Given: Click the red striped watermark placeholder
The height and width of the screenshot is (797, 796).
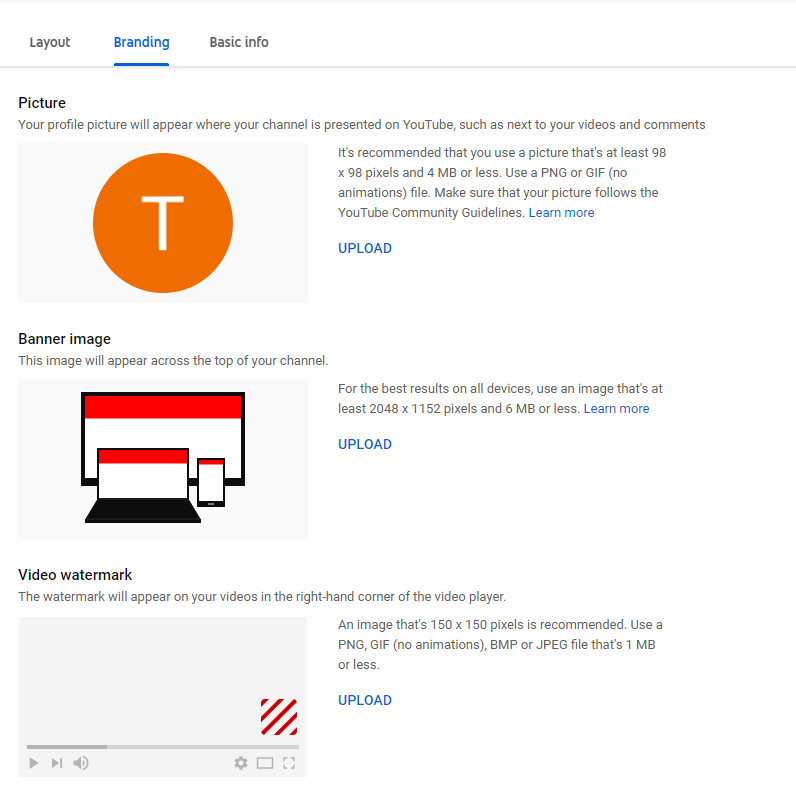Looking at the screenshot, I should (x=279, y=717).
